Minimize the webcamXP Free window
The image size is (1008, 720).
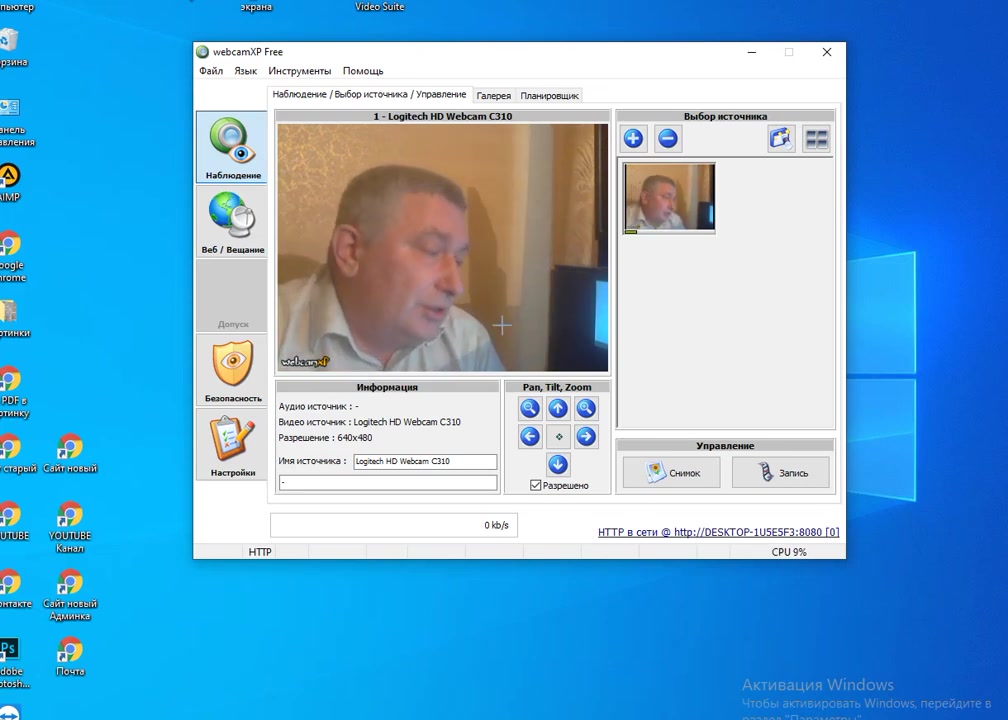click(x=752, y=52)
